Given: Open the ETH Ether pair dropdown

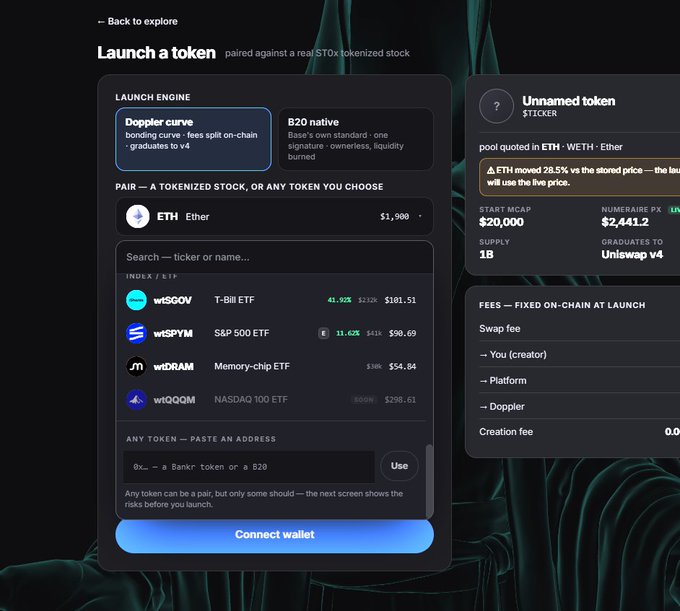Looking at the screenshot, I should 275,216.
